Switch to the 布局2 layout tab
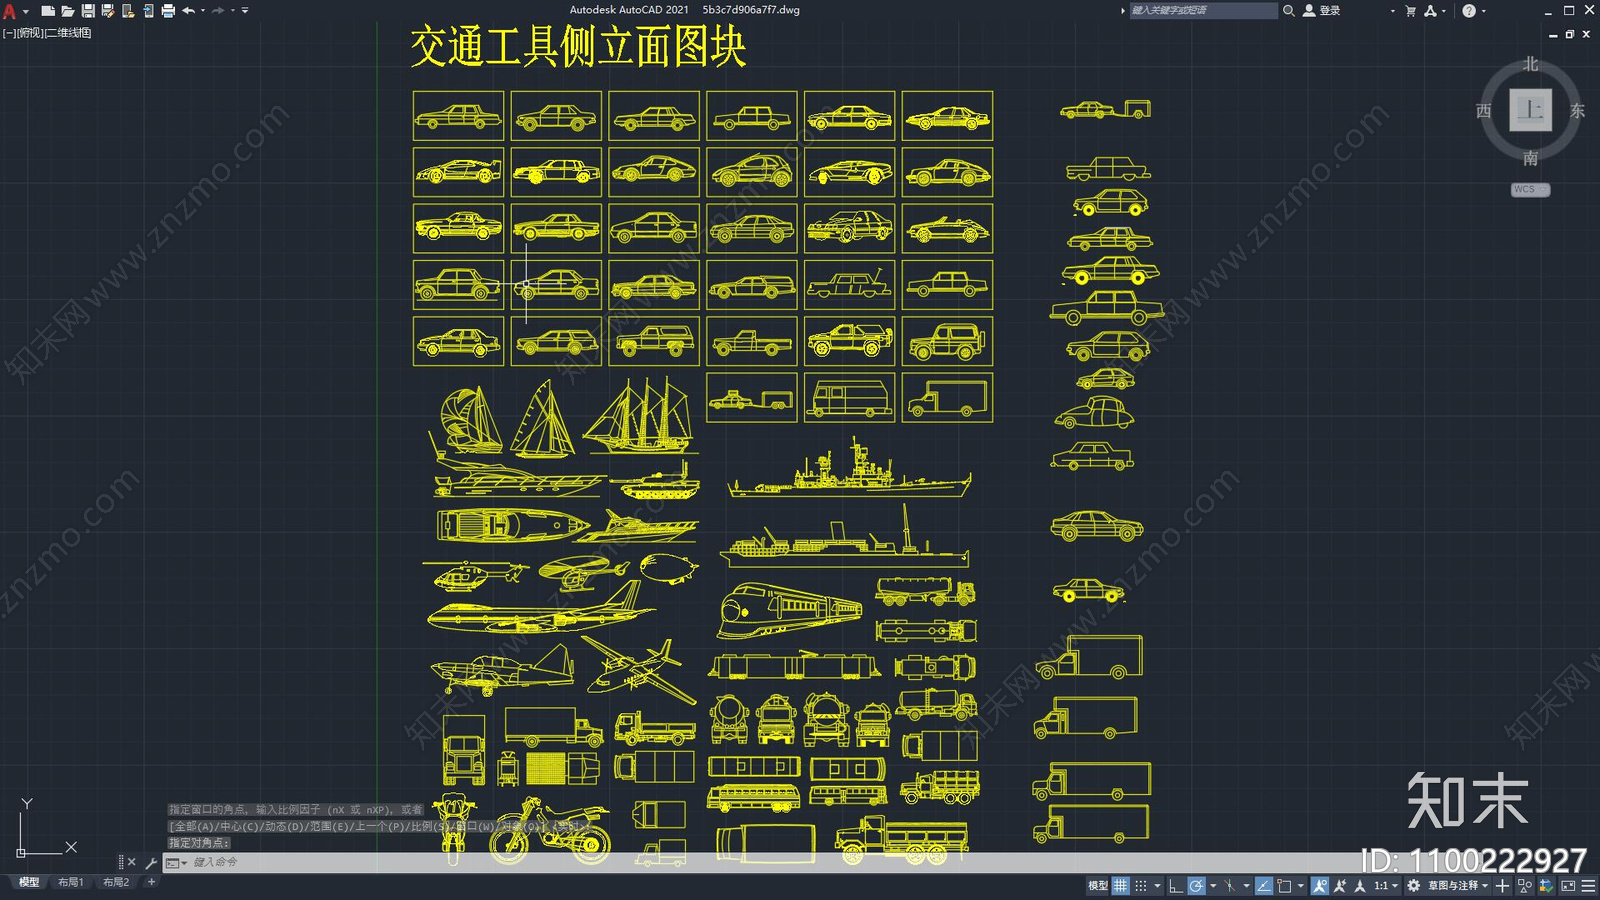The height and width of the screenshot is (900, 1600). 116,882
